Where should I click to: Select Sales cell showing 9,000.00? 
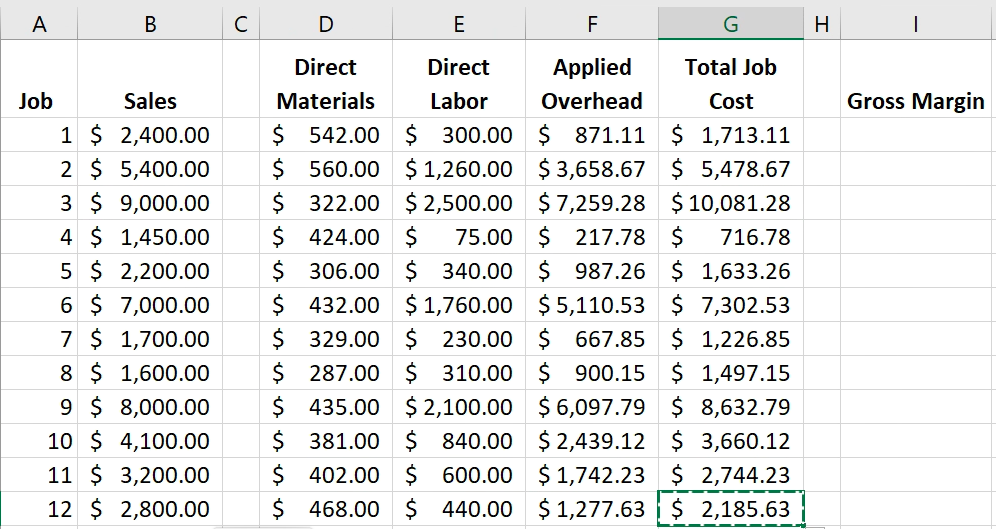point(150,203)
